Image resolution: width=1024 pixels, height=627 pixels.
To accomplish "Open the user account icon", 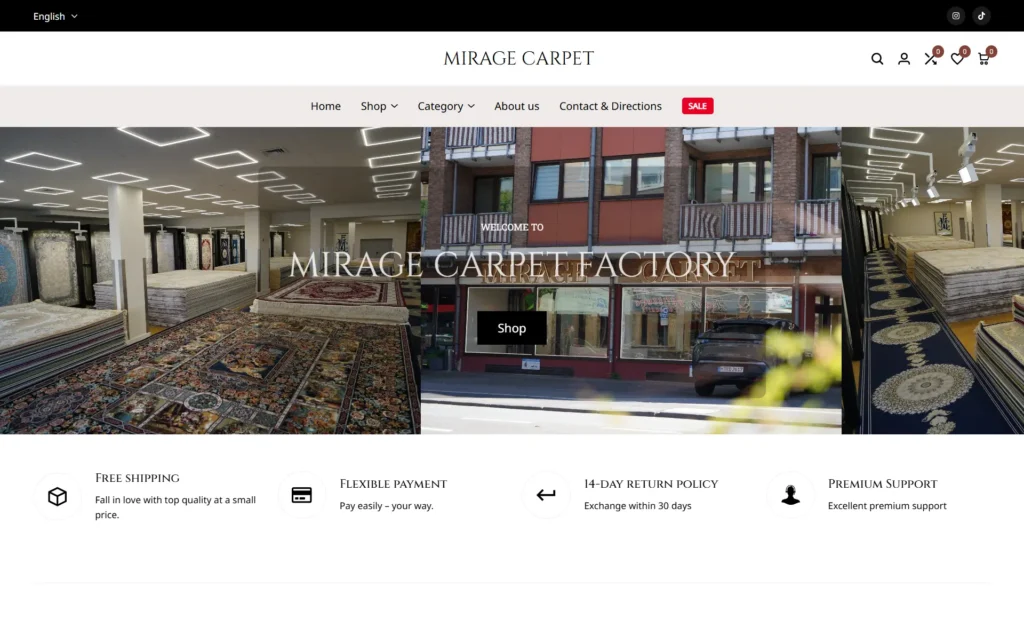I will coord(904,59).
